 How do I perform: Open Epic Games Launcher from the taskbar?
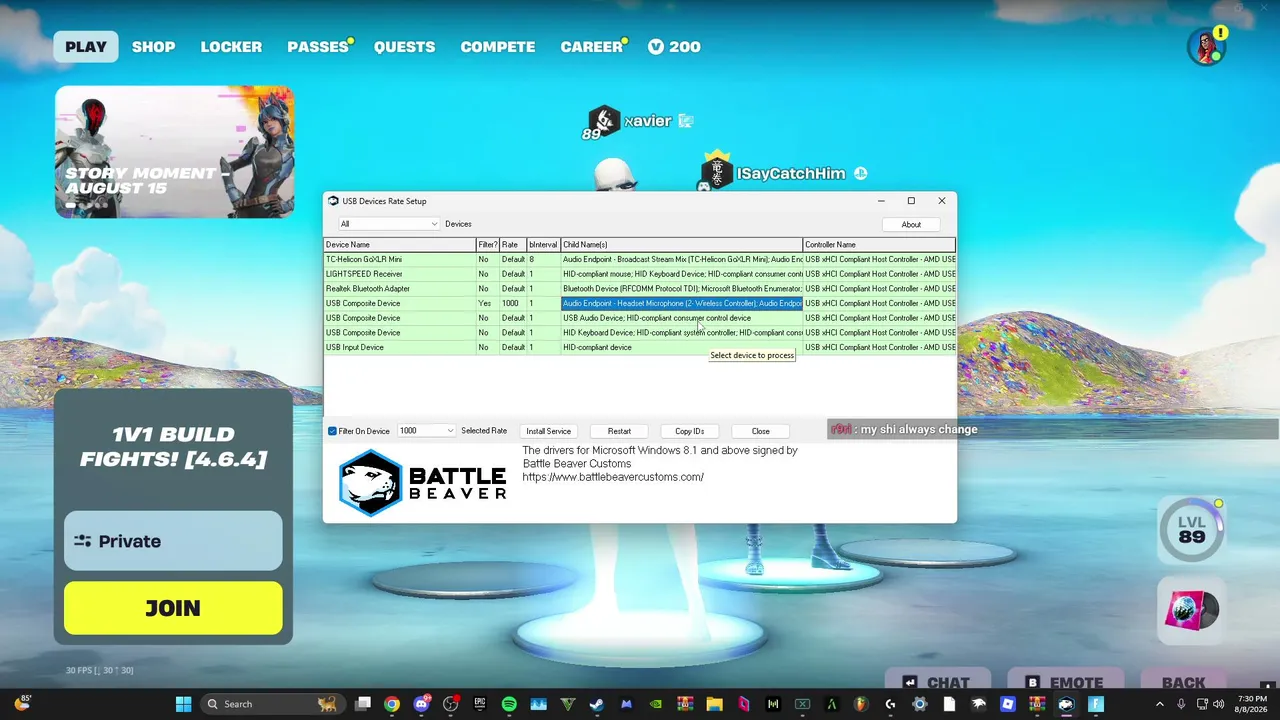[480, 704]
